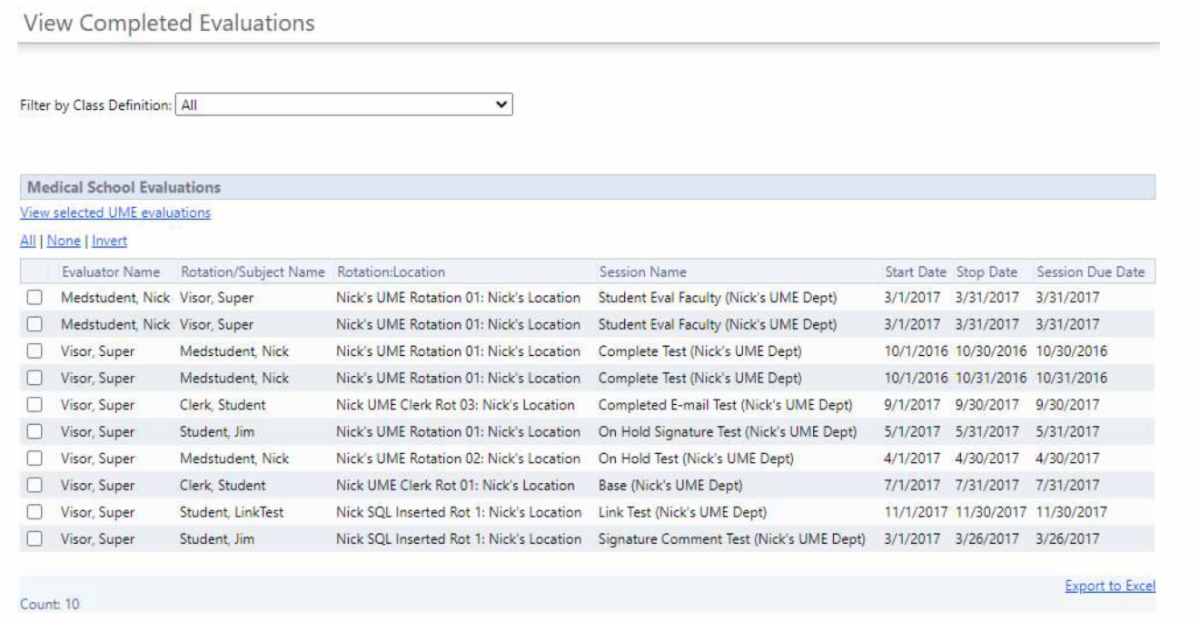1200x622 pixels.
Task: Click the Session Due Date column header
Action: point(1090,272)
